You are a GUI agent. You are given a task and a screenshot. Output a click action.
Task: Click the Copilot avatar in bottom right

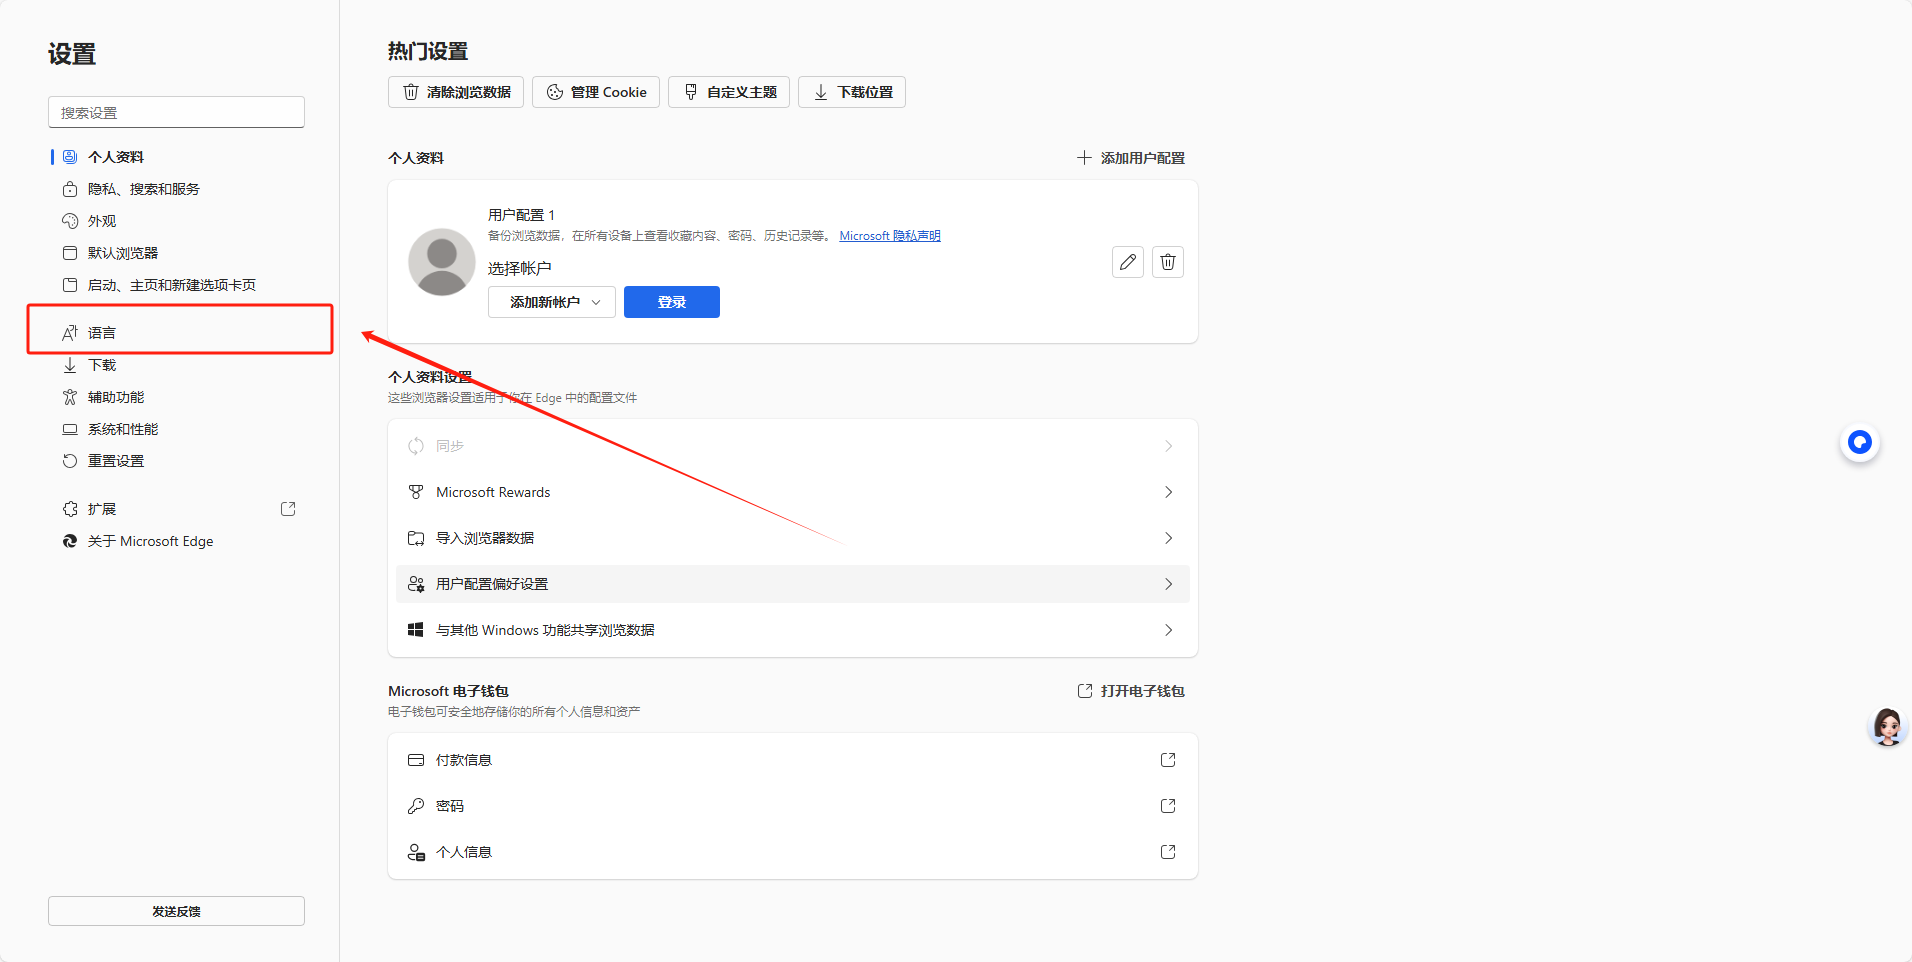(x=1886, y=727)
